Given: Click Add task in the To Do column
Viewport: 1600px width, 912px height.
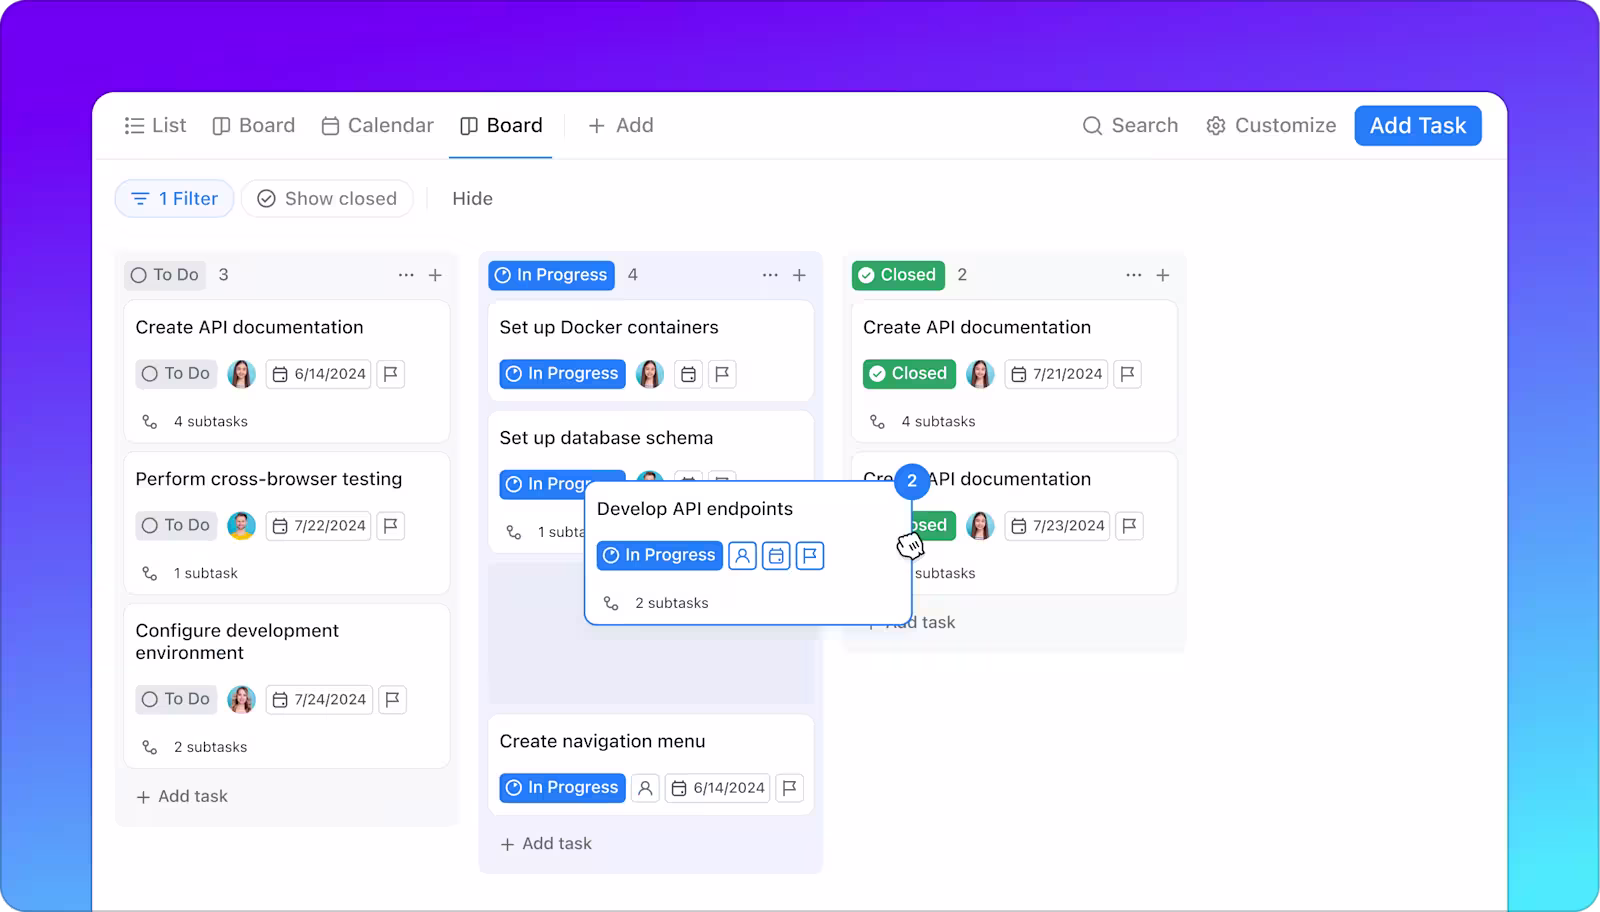Looking at the screenshot, I should [x=182, y=796].
